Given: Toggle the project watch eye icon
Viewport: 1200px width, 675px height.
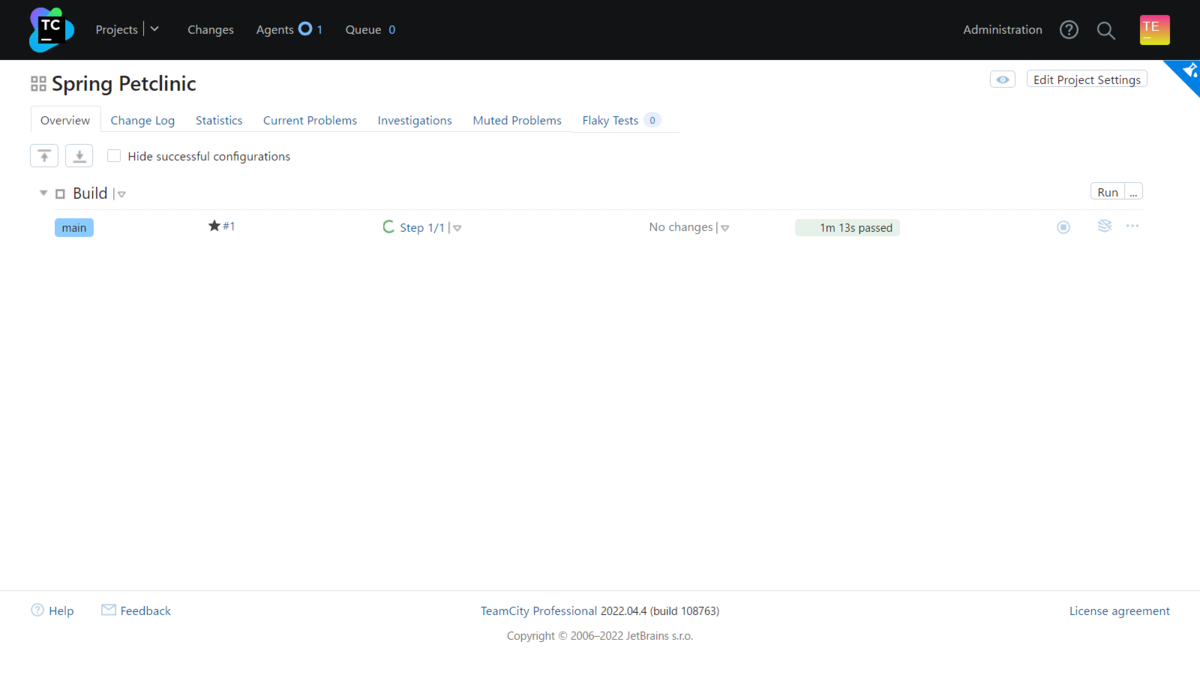Looking at the screenshot, I should (1002, 80).
